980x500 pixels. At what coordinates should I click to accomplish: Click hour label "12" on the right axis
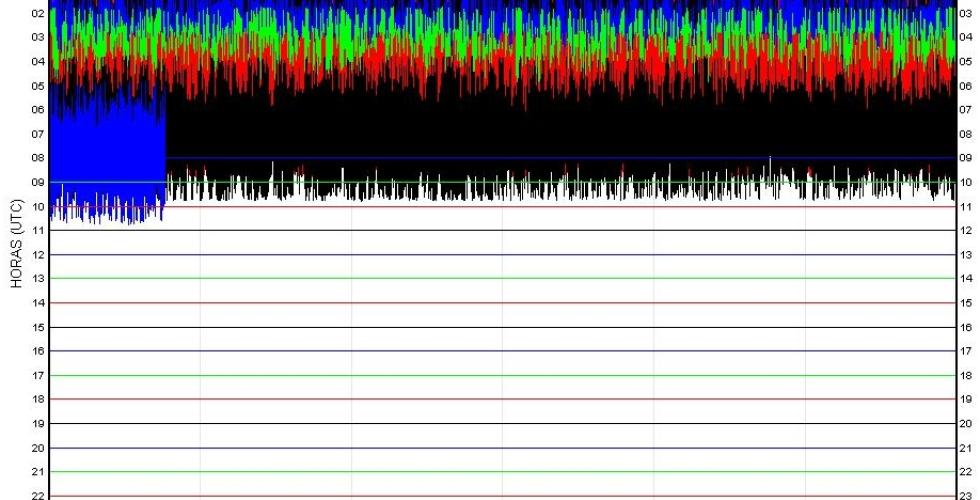pyautogui.click(x=966, y=231)
